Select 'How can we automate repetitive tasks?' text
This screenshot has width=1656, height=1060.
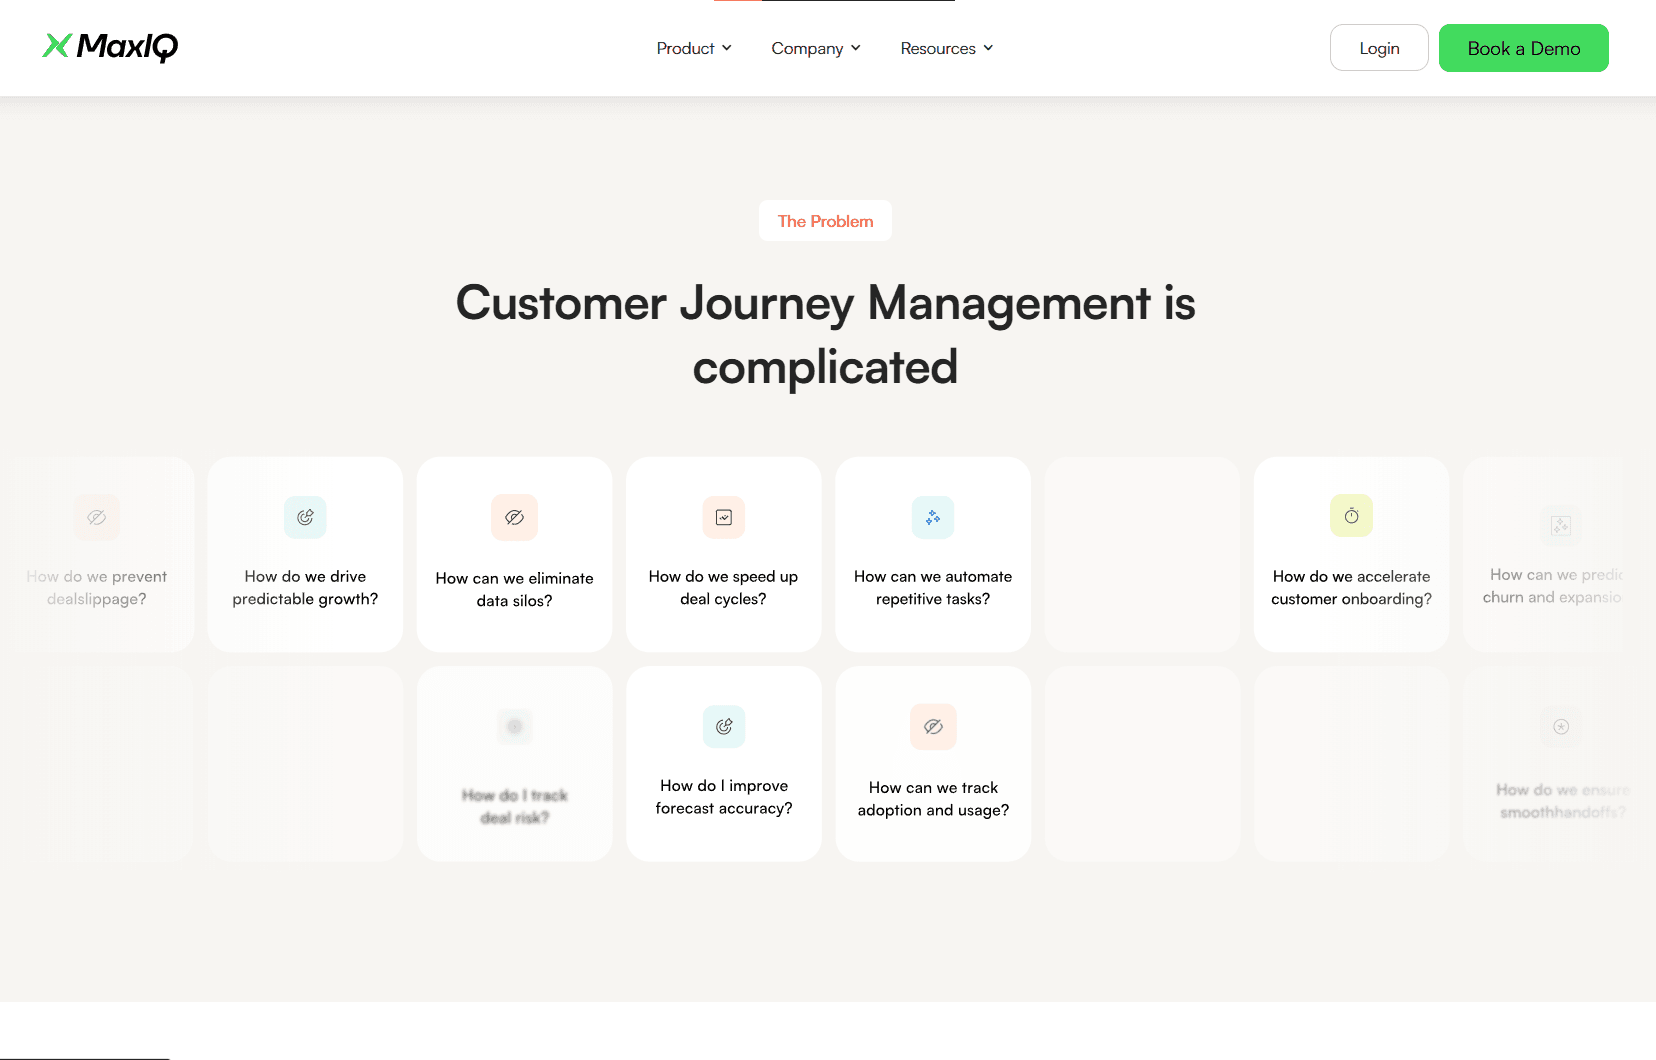click(933, 588)
